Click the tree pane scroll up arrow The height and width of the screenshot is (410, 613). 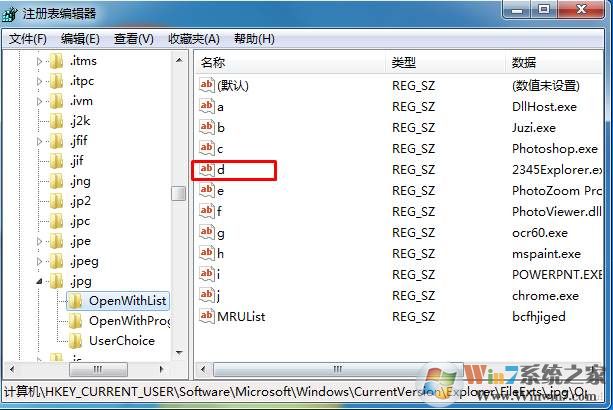[x=179, y=60]
